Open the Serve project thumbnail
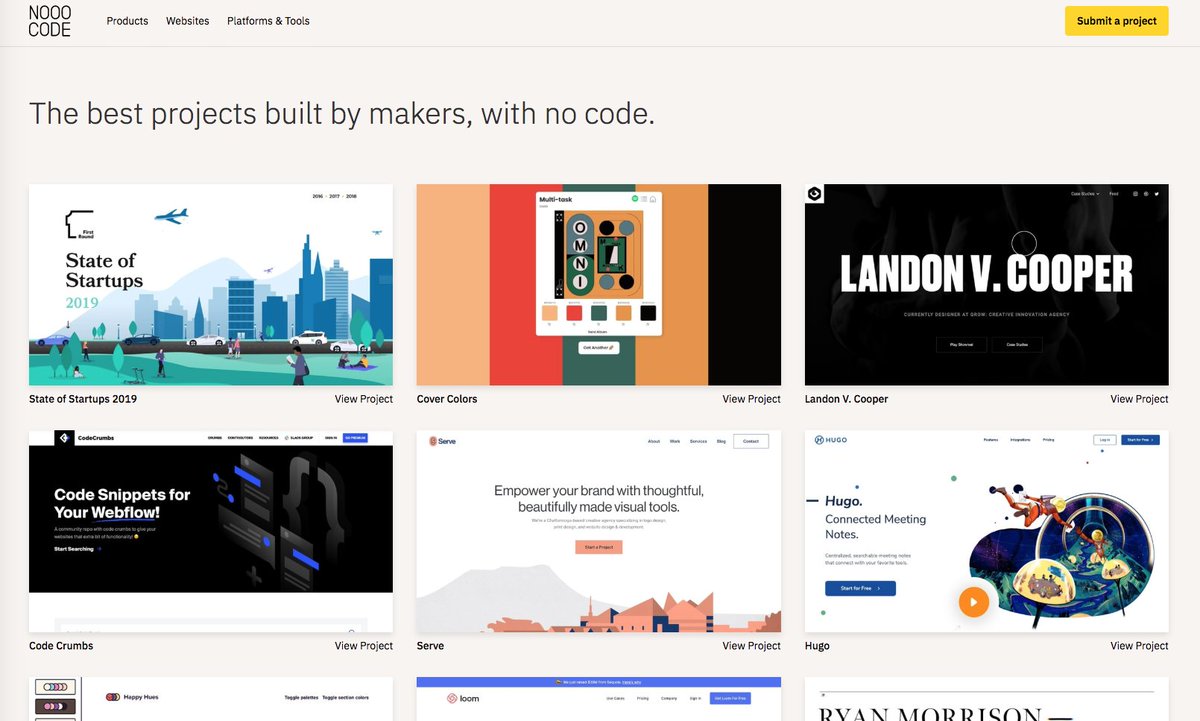The image size is (1200, 721). 599,531
